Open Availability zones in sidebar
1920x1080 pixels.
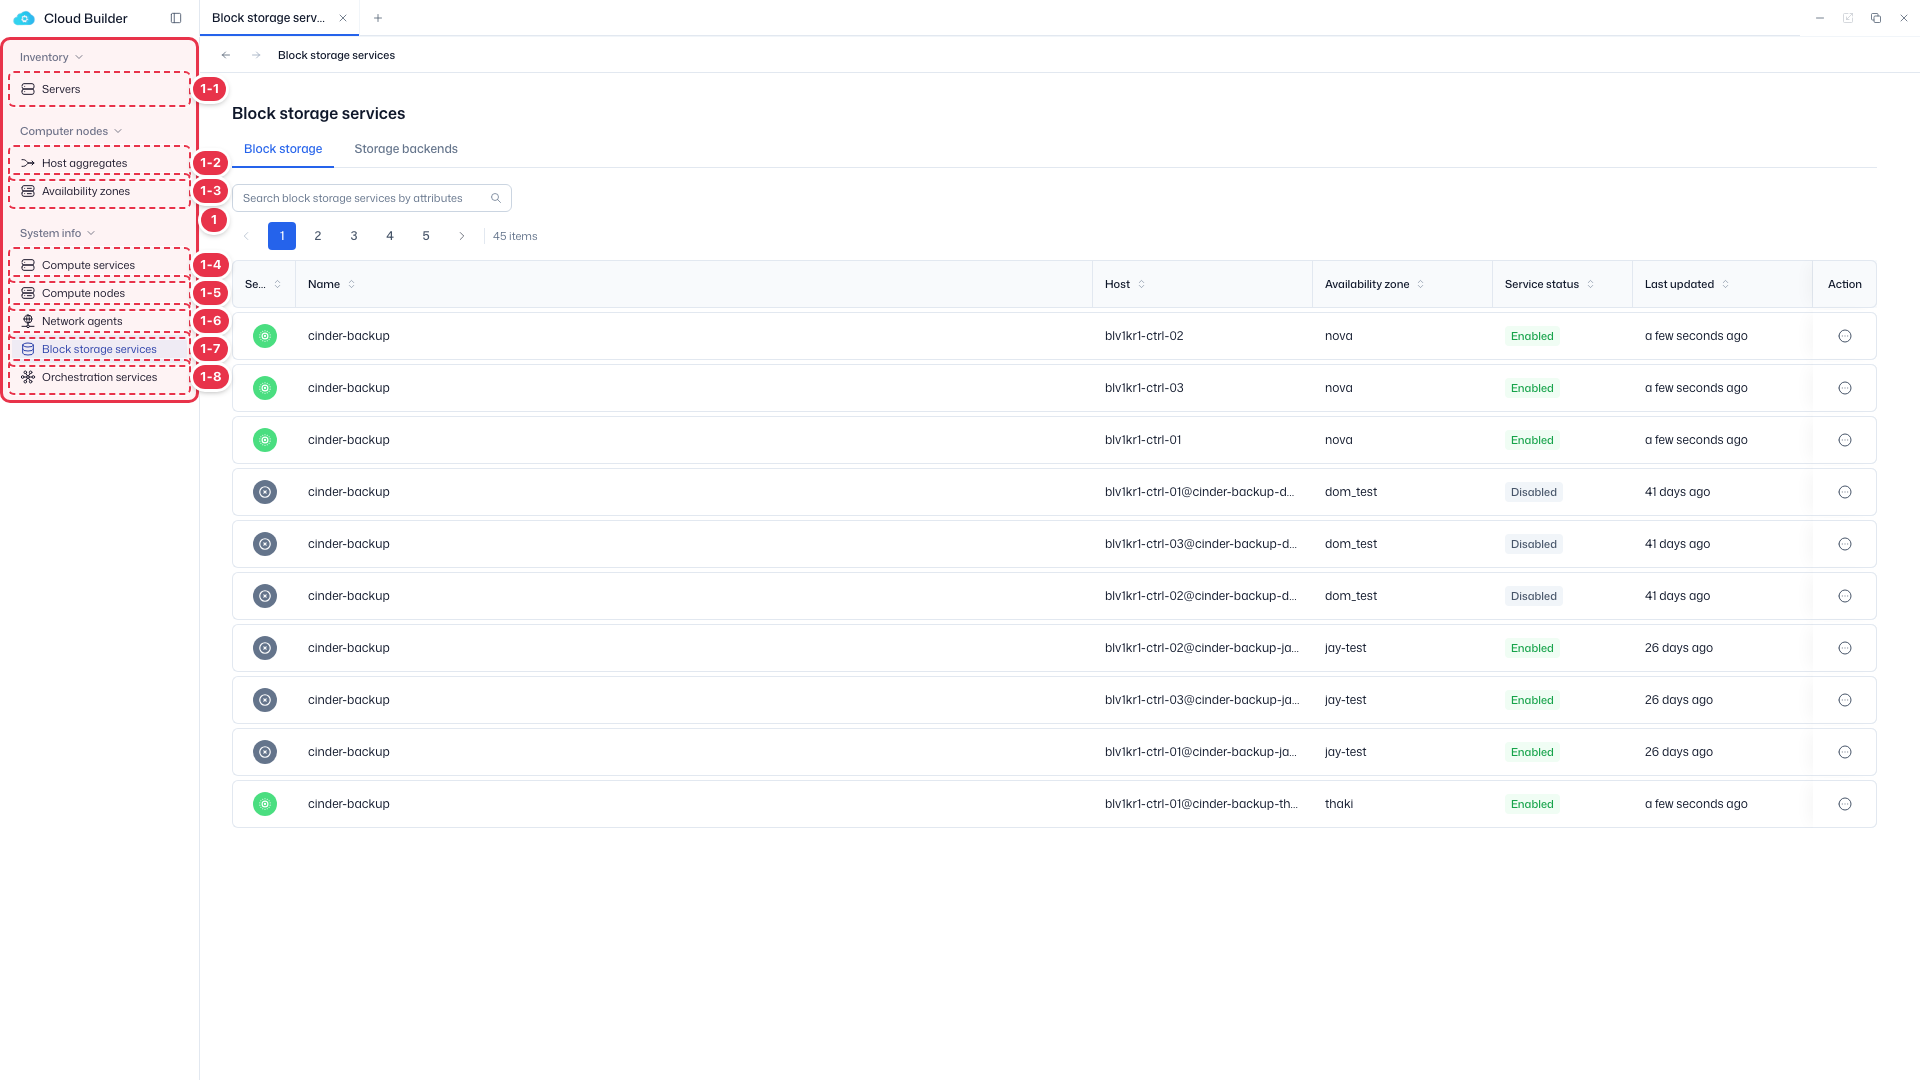(x=99, y=191)
